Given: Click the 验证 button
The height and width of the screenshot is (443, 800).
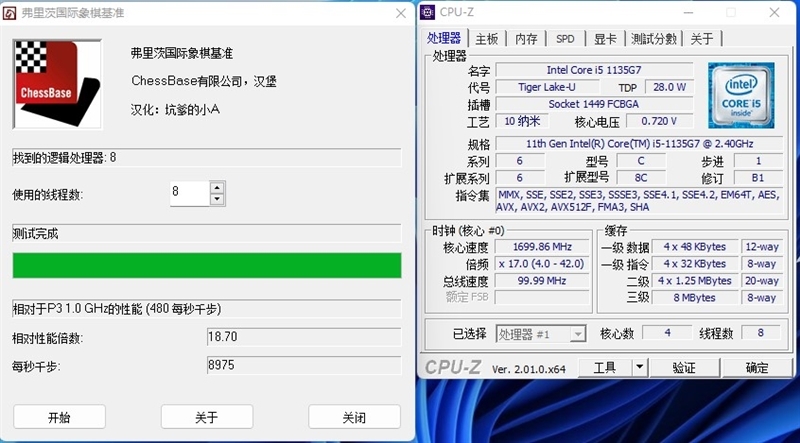Looking at the screenshot, I should 684,367.
